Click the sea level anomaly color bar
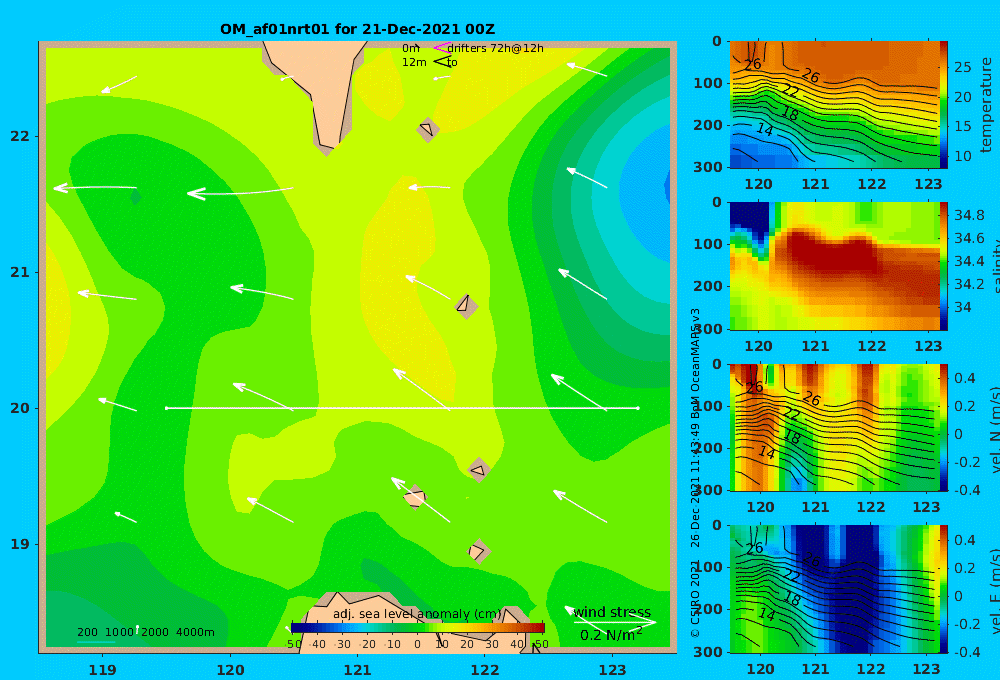1000x680 pixels. [418, 628]
